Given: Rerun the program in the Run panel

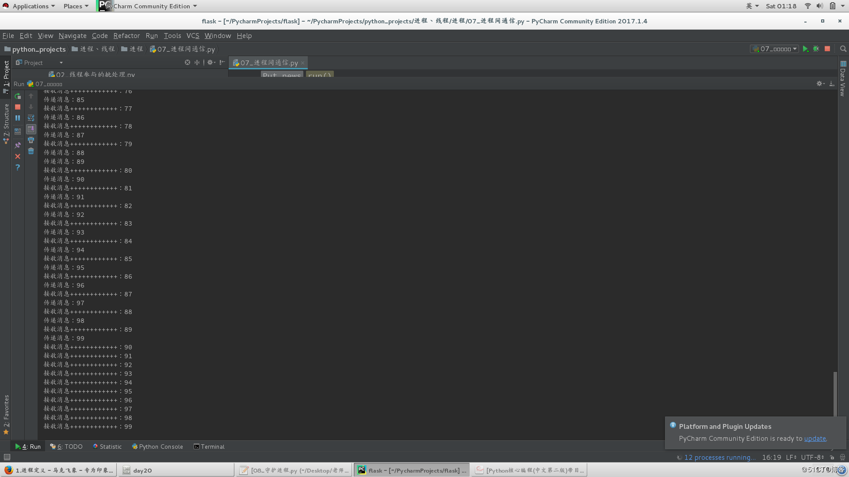Looking at the screenshot, I should click(18, 96).
